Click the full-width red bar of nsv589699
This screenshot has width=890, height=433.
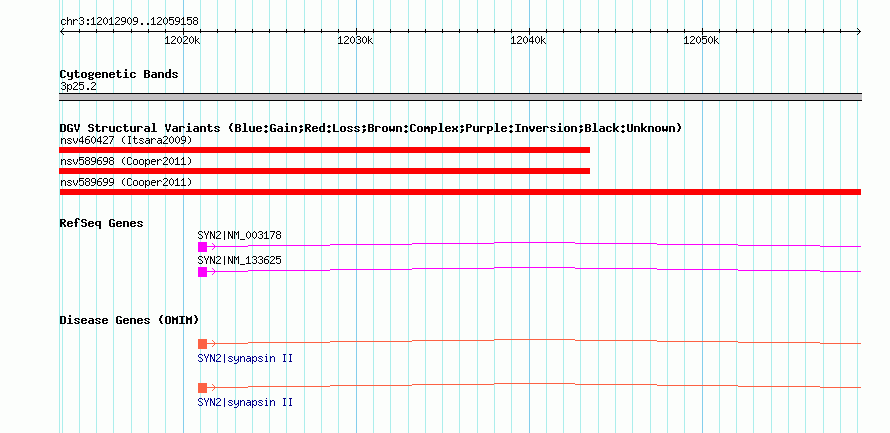click(460, 192)
